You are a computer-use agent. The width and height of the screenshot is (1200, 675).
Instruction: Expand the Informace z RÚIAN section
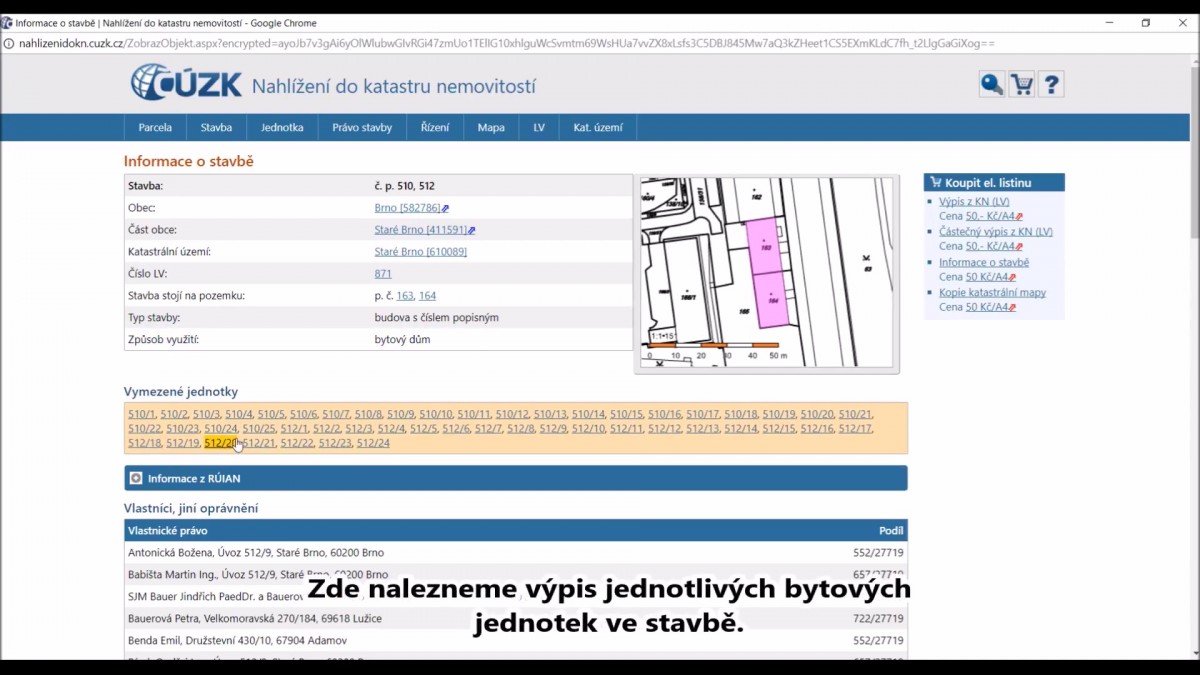[x=516, y=478]
